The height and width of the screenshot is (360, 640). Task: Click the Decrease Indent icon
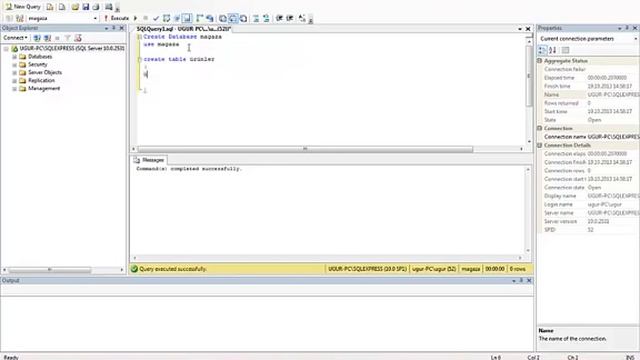[x=280, y=18]
